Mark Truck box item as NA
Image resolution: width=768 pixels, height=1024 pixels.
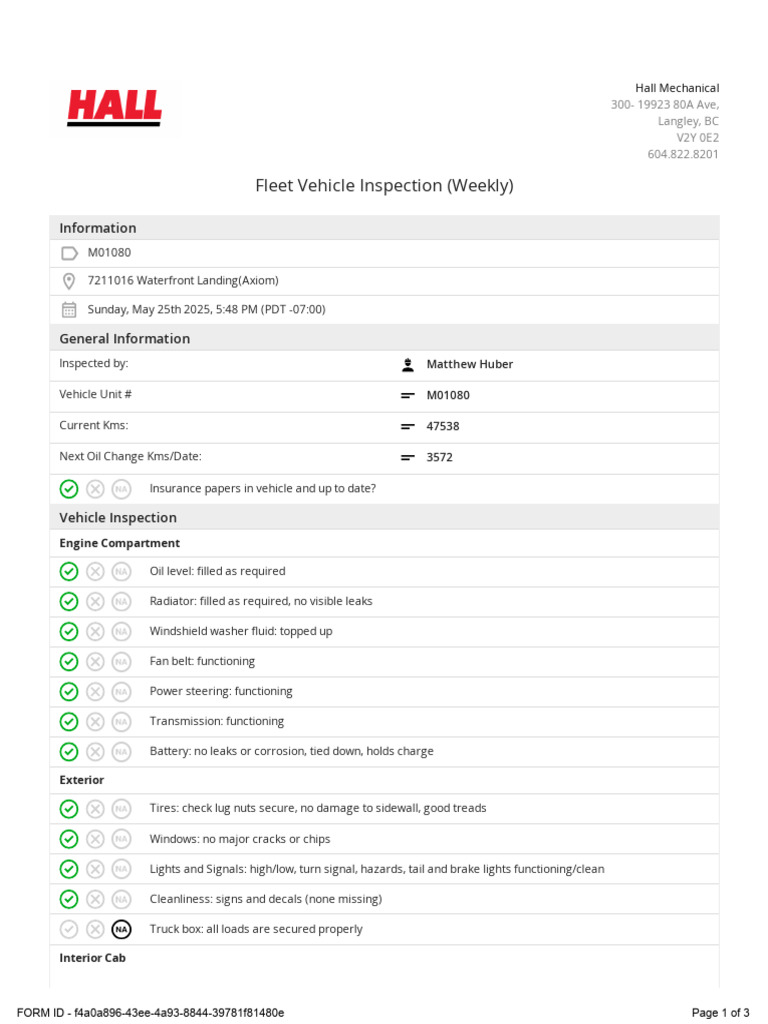point(121,929)
